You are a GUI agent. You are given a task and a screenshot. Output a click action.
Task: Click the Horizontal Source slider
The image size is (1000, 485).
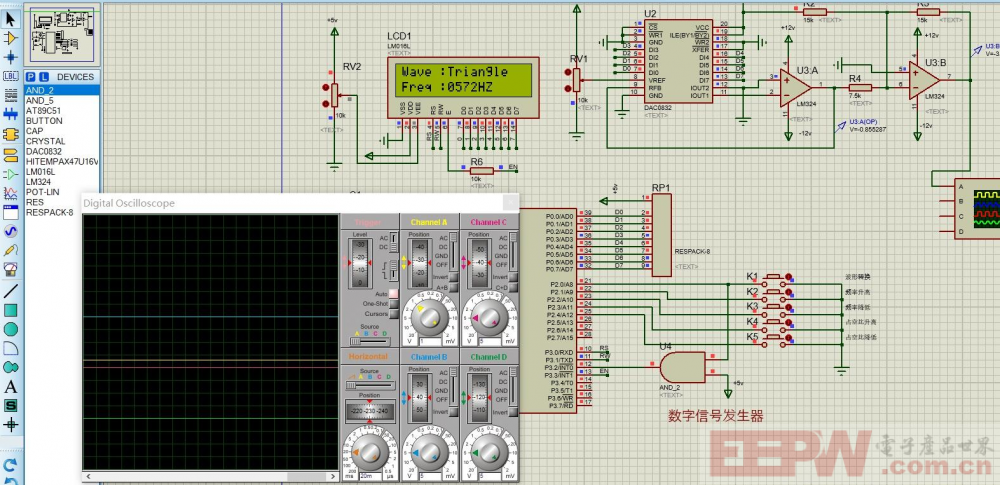click(x=370, y=385)
